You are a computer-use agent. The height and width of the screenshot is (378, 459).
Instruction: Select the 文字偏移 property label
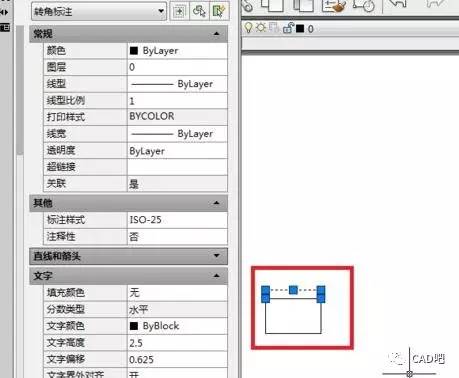point(66,359)
